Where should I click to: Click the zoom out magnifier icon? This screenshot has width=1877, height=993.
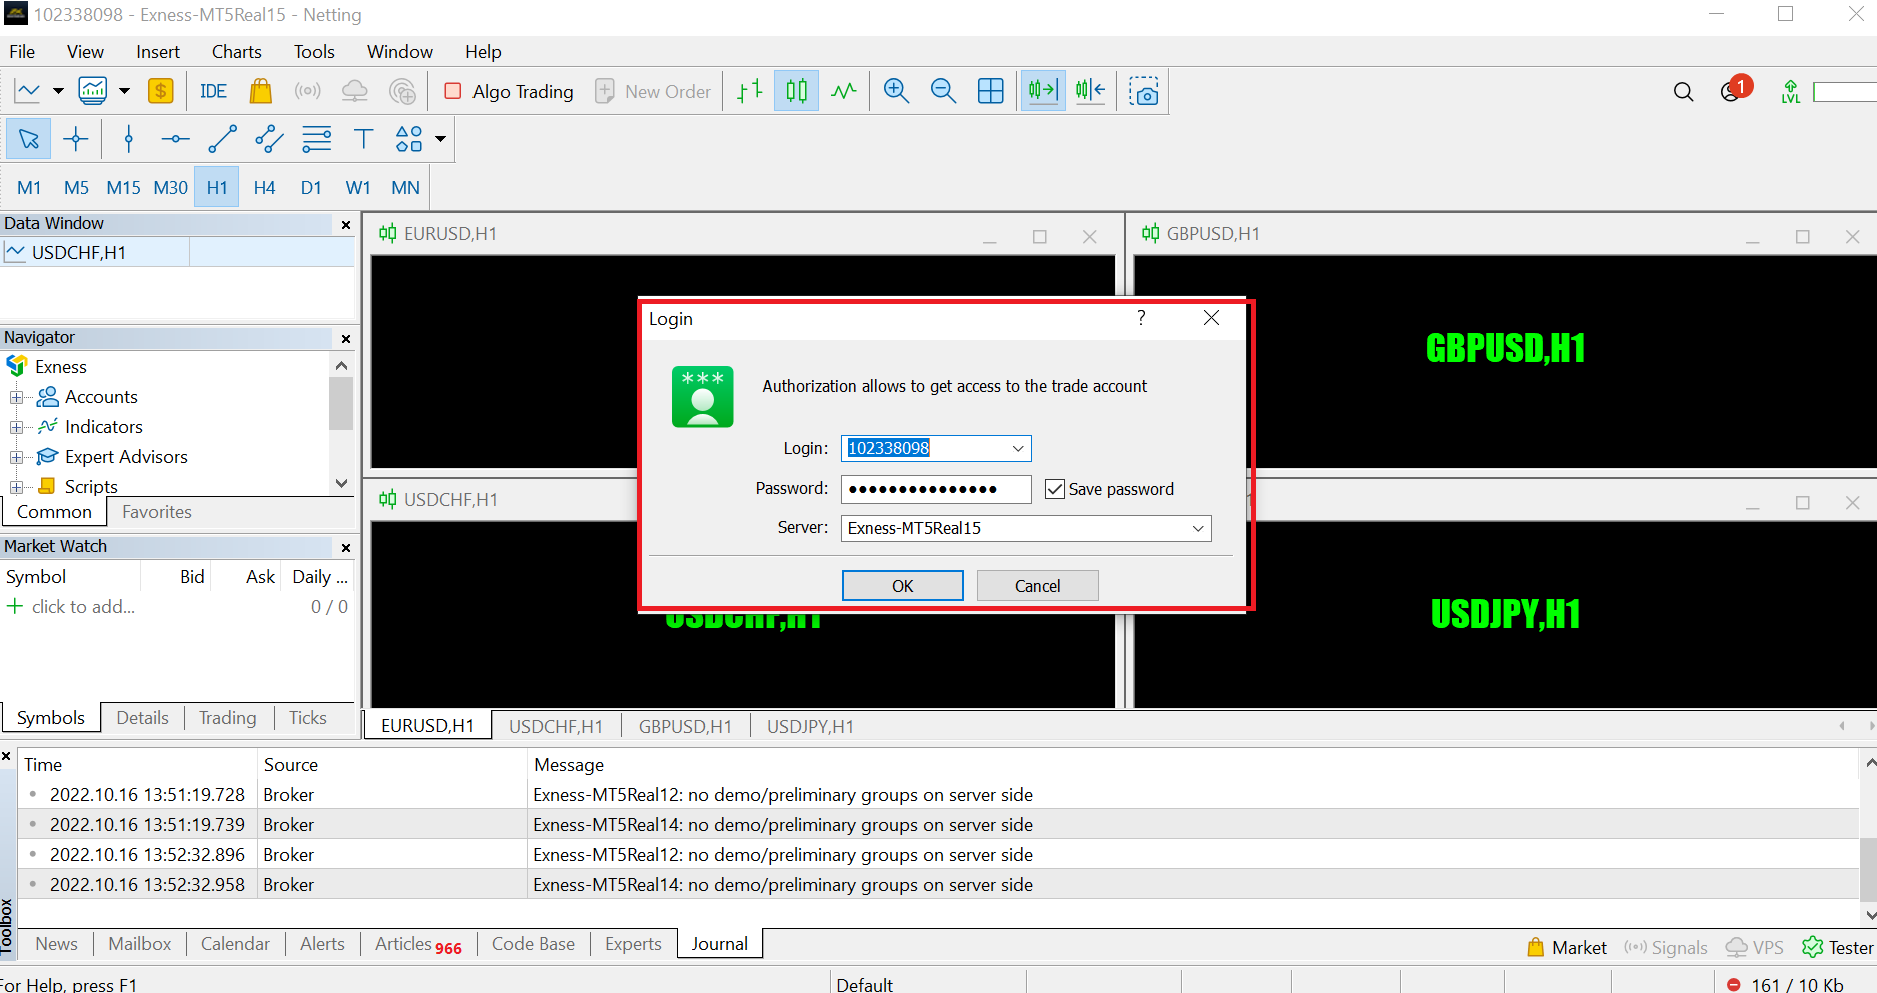pyautogui.click(x=944, y=91)
